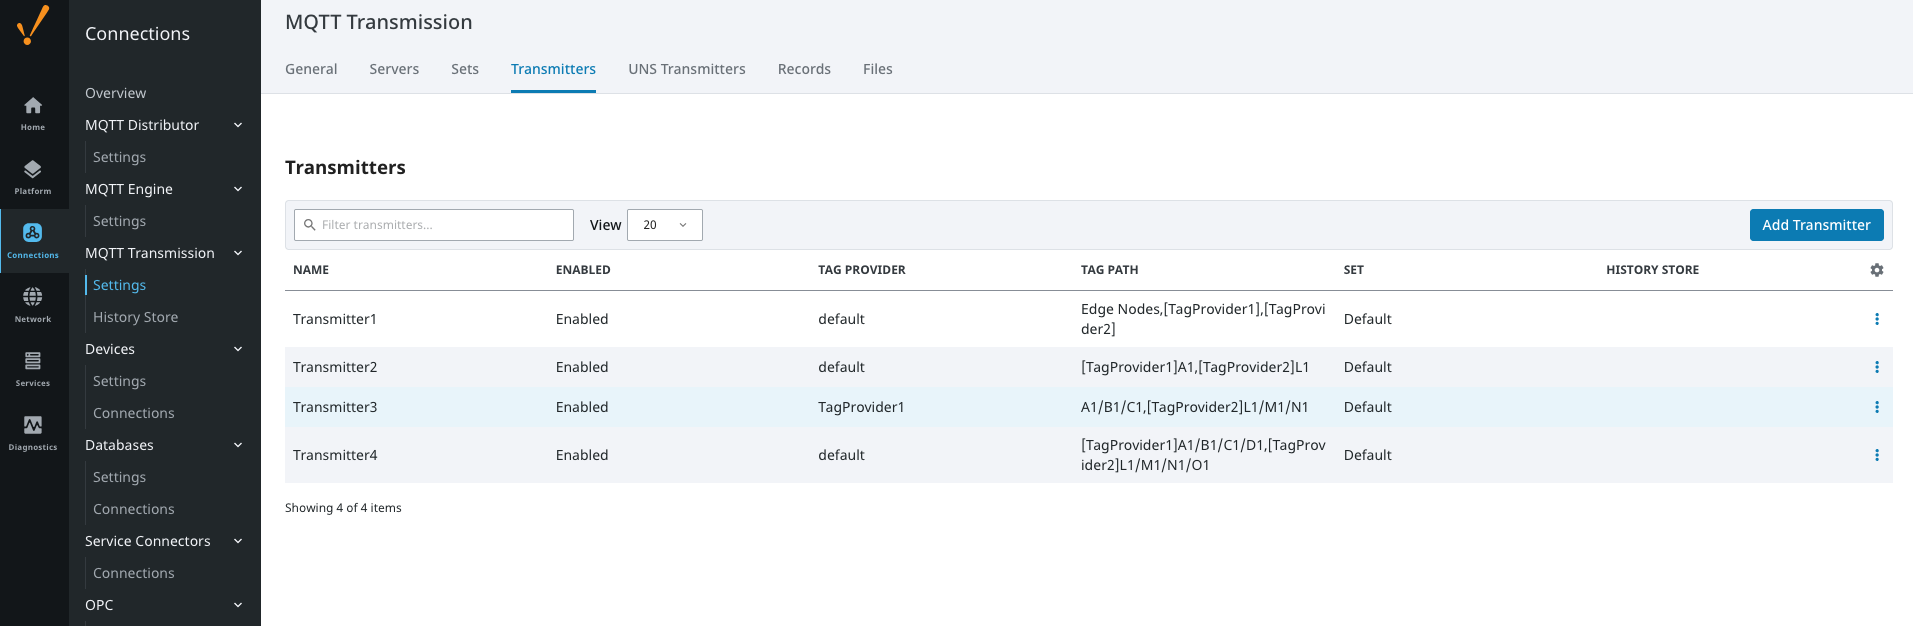The height and width of the screenshot is (626, 1913).
Task: Open the Services sidebar icon
Action: pyautogui.click(x=33, y=369)
